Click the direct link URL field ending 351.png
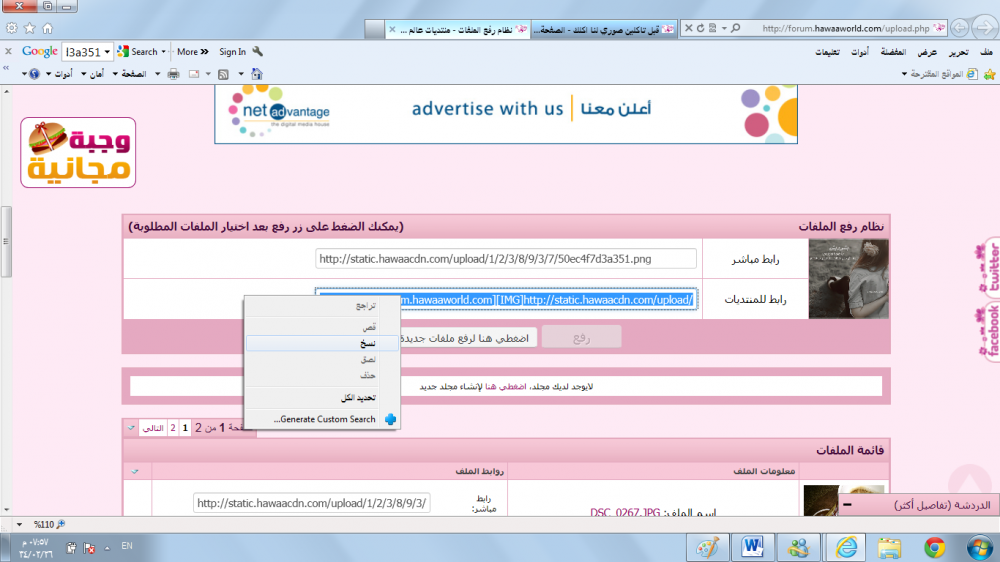This screenshot has width=1000, height=562. point(505,259)
